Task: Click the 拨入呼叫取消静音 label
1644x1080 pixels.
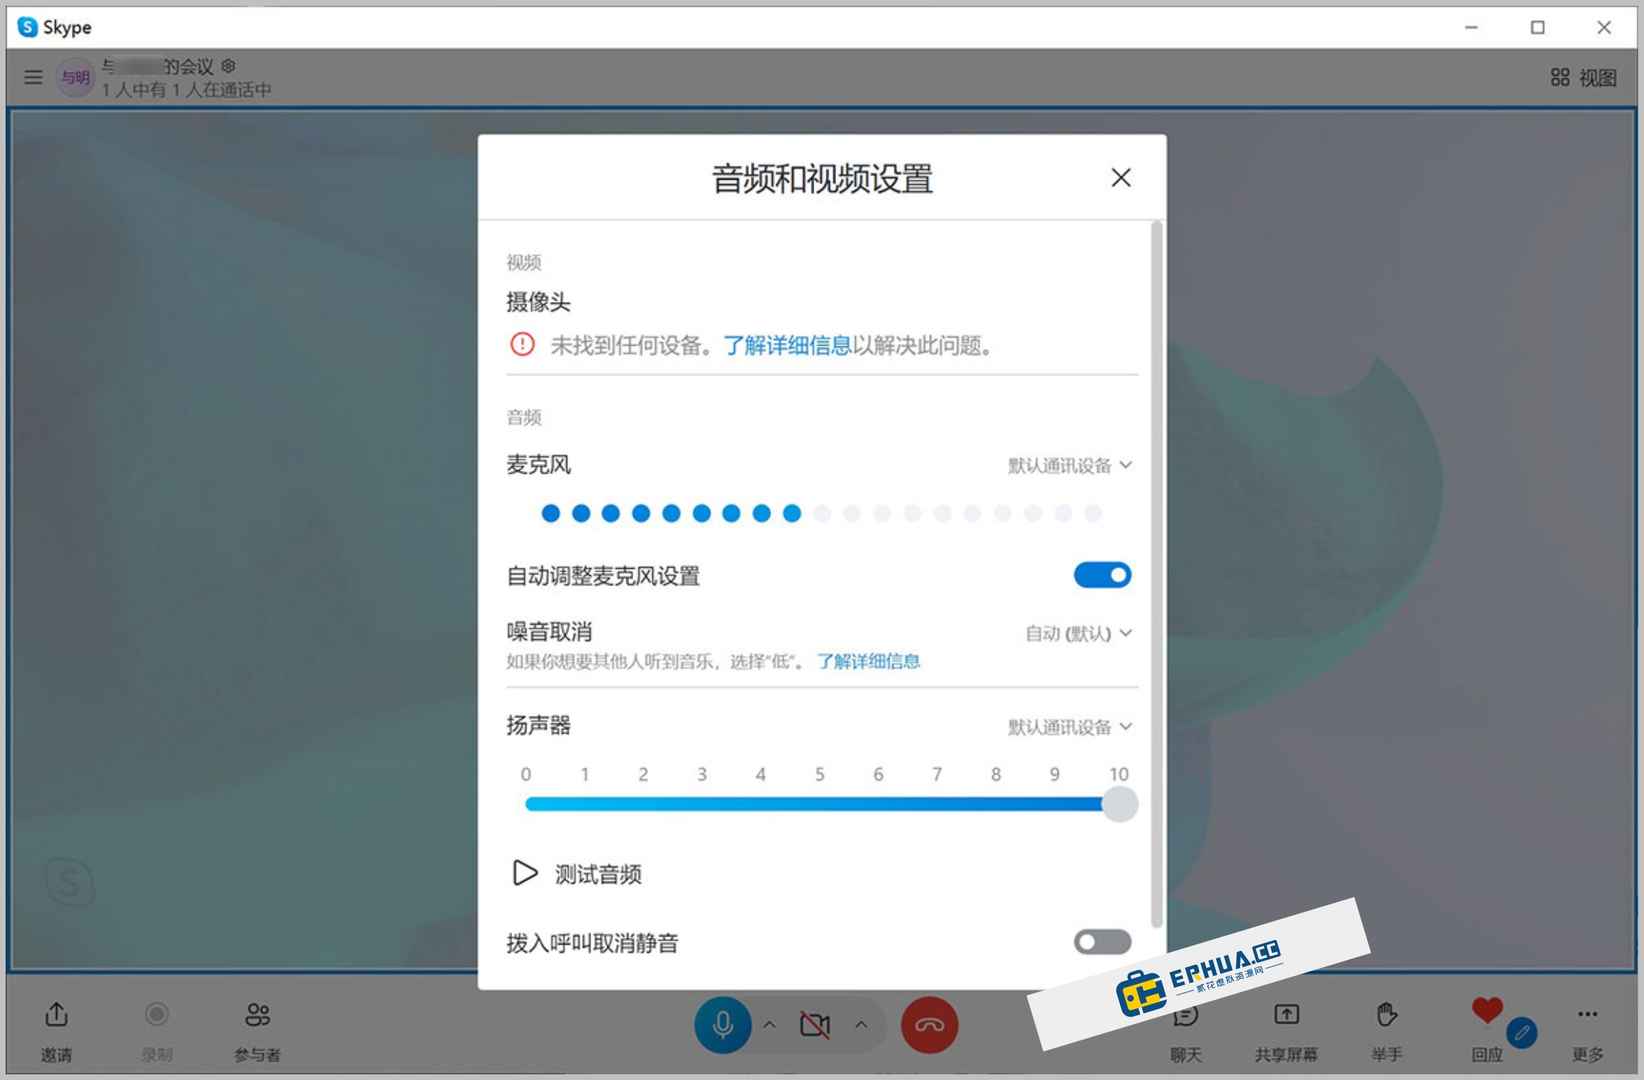Action: coord(592,943)
